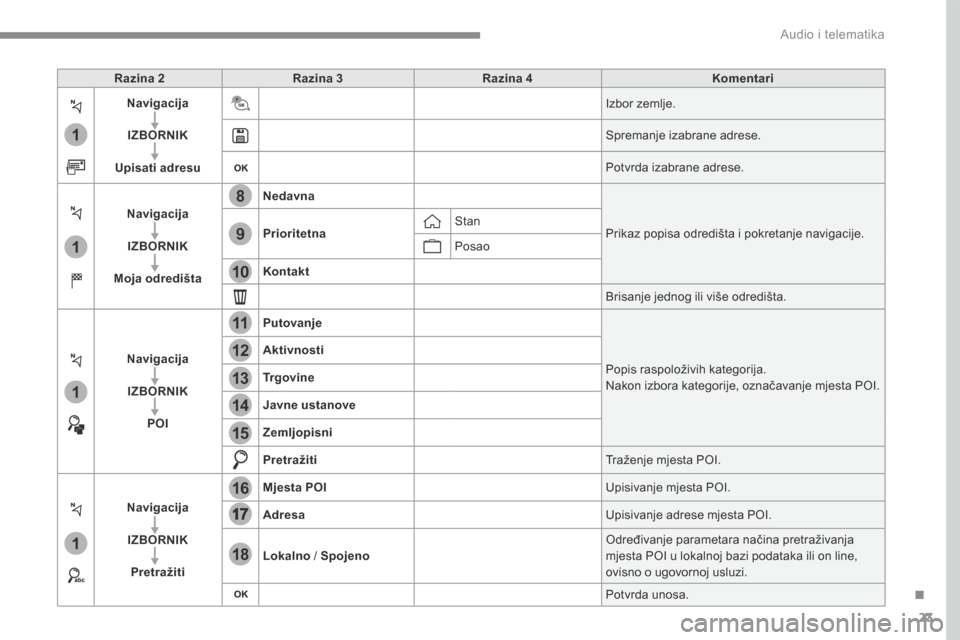Click the magnifier icon beside Pretražiti
The width and height of the screenshot is (960, 640).
[240, 459]
